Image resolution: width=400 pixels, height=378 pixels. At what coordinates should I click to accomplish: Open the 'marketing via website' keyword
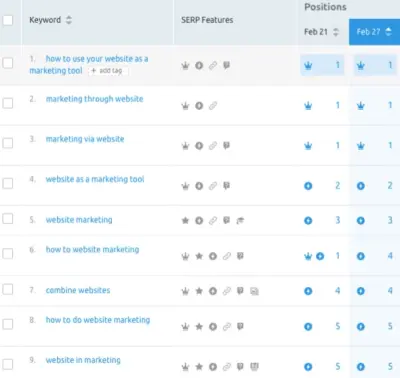tap(85, 139)
